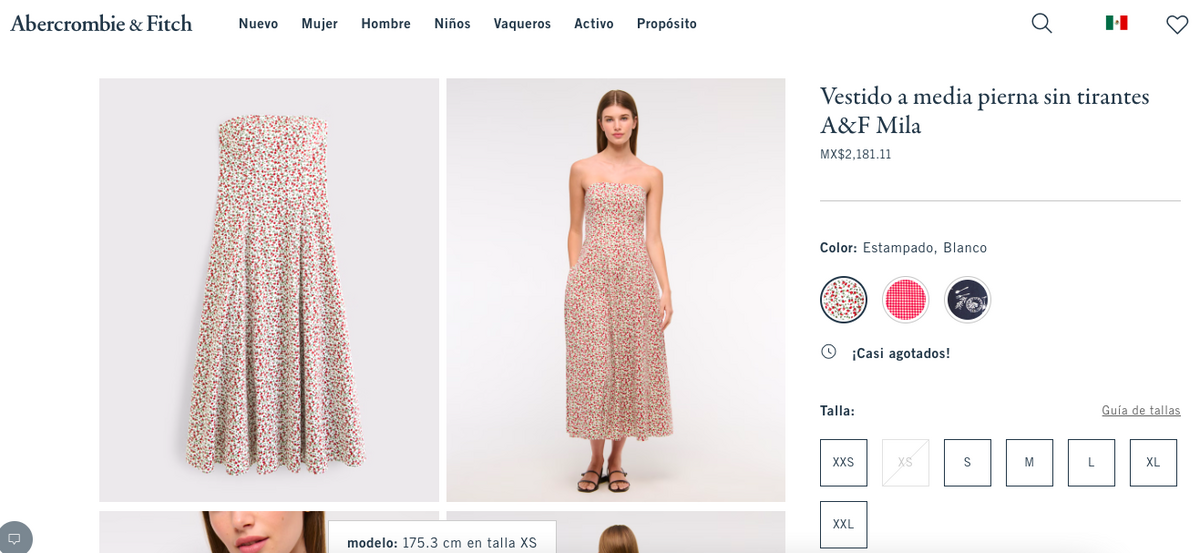Click the chat bubble icon

14,538
